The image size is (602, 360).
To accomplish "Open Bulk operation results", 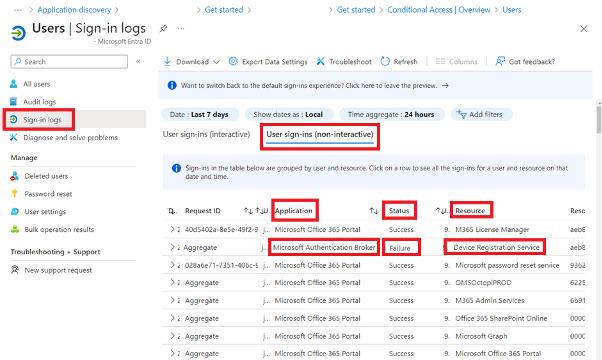I will (59, 230).
